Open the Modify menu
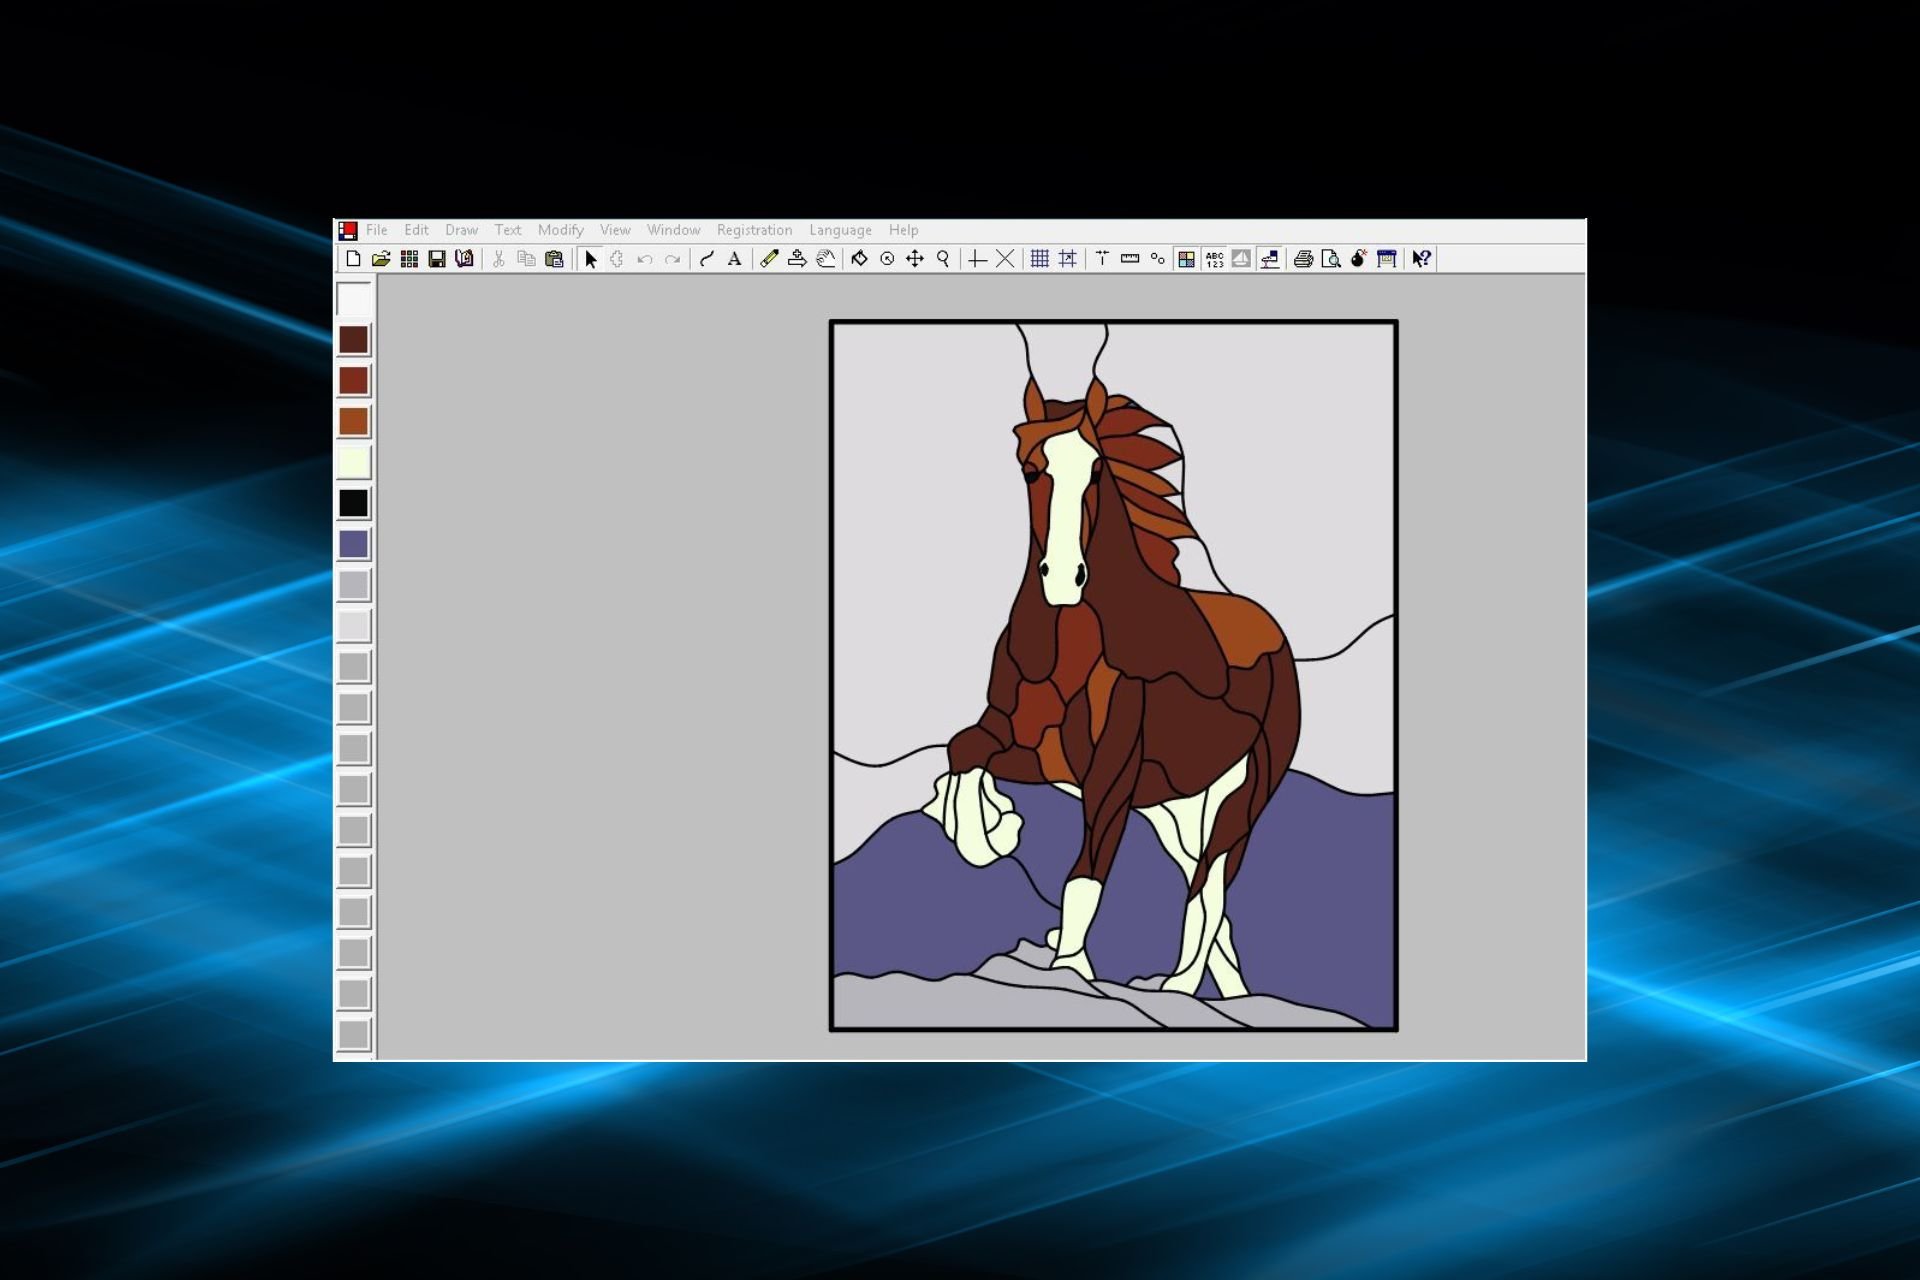1920x1280 pixels. [560, 230]
